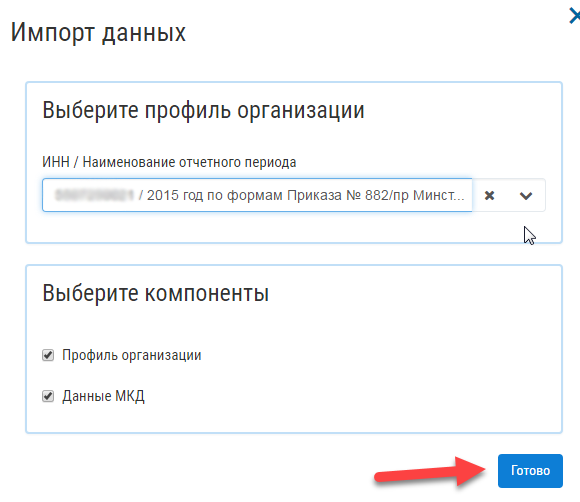Image resolution: width=580 pixels, height=502 pixels.
Task: Click the Импорт данных title
Action: 98,33
